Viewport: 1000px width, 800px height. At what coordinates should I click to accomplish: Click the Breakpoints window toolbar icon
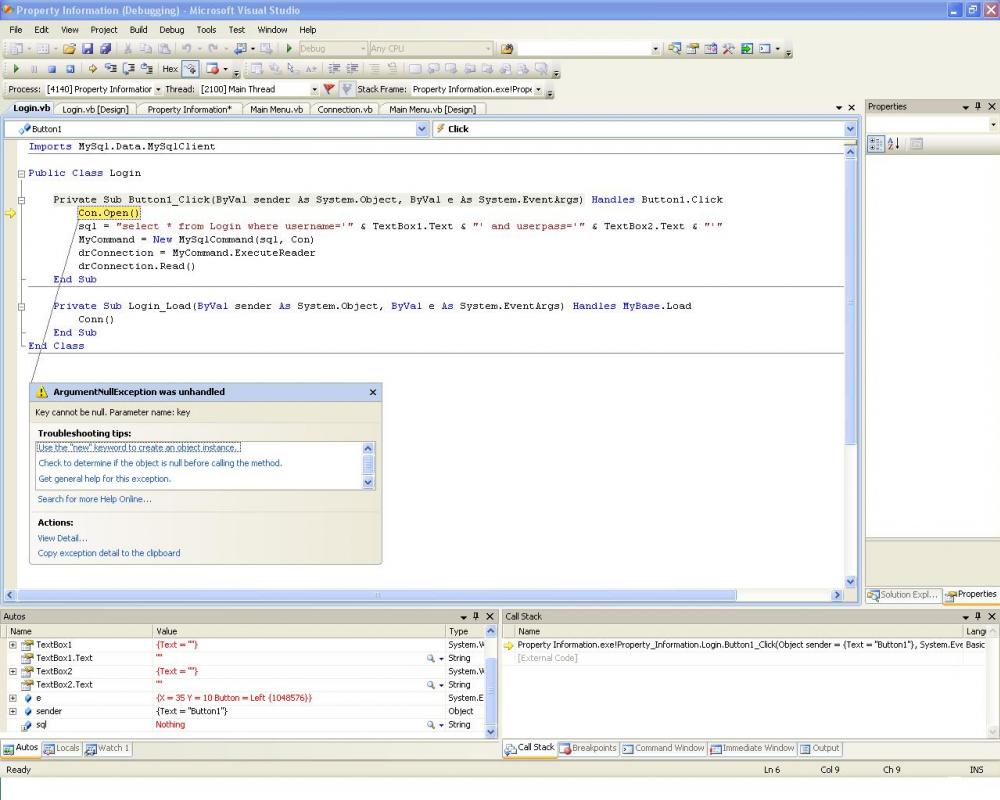[212, 69]
